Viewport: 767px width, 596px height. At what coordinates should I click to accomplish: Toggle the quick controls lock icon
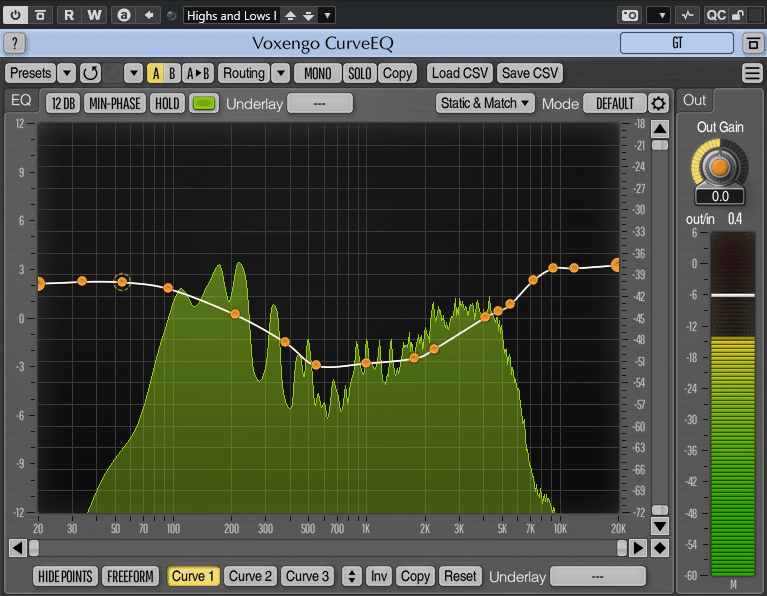(x=738, y=15)
